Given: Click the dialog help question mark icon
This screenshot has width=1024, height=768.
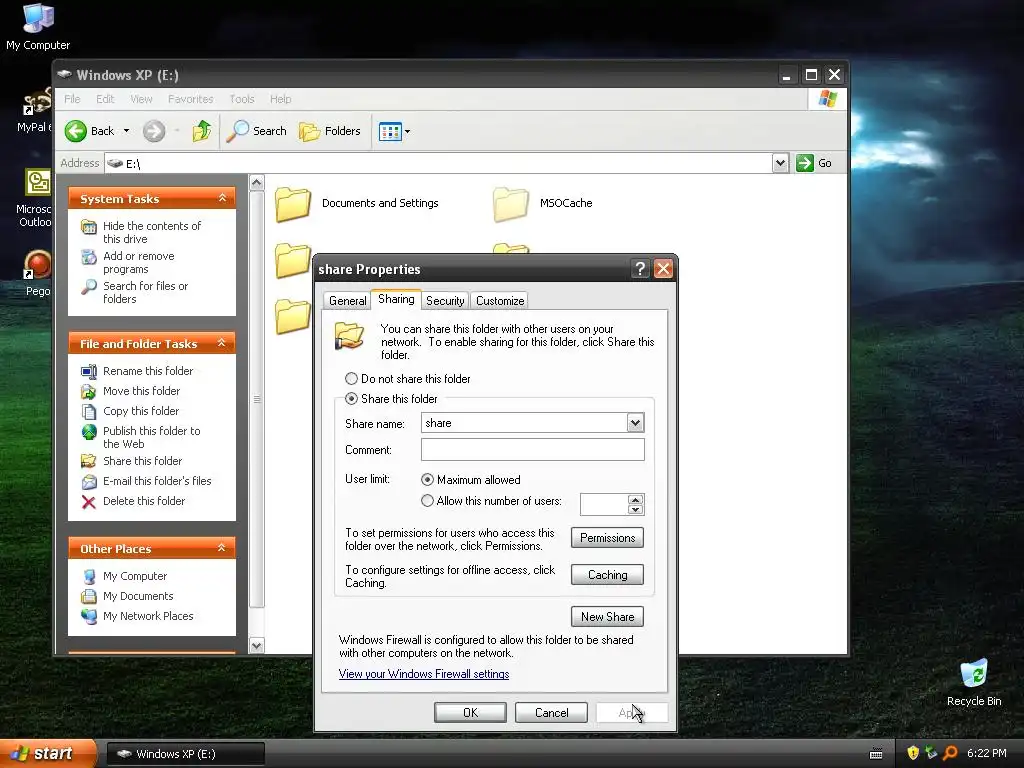Looking at the screenshot, I should pos(640,268).
